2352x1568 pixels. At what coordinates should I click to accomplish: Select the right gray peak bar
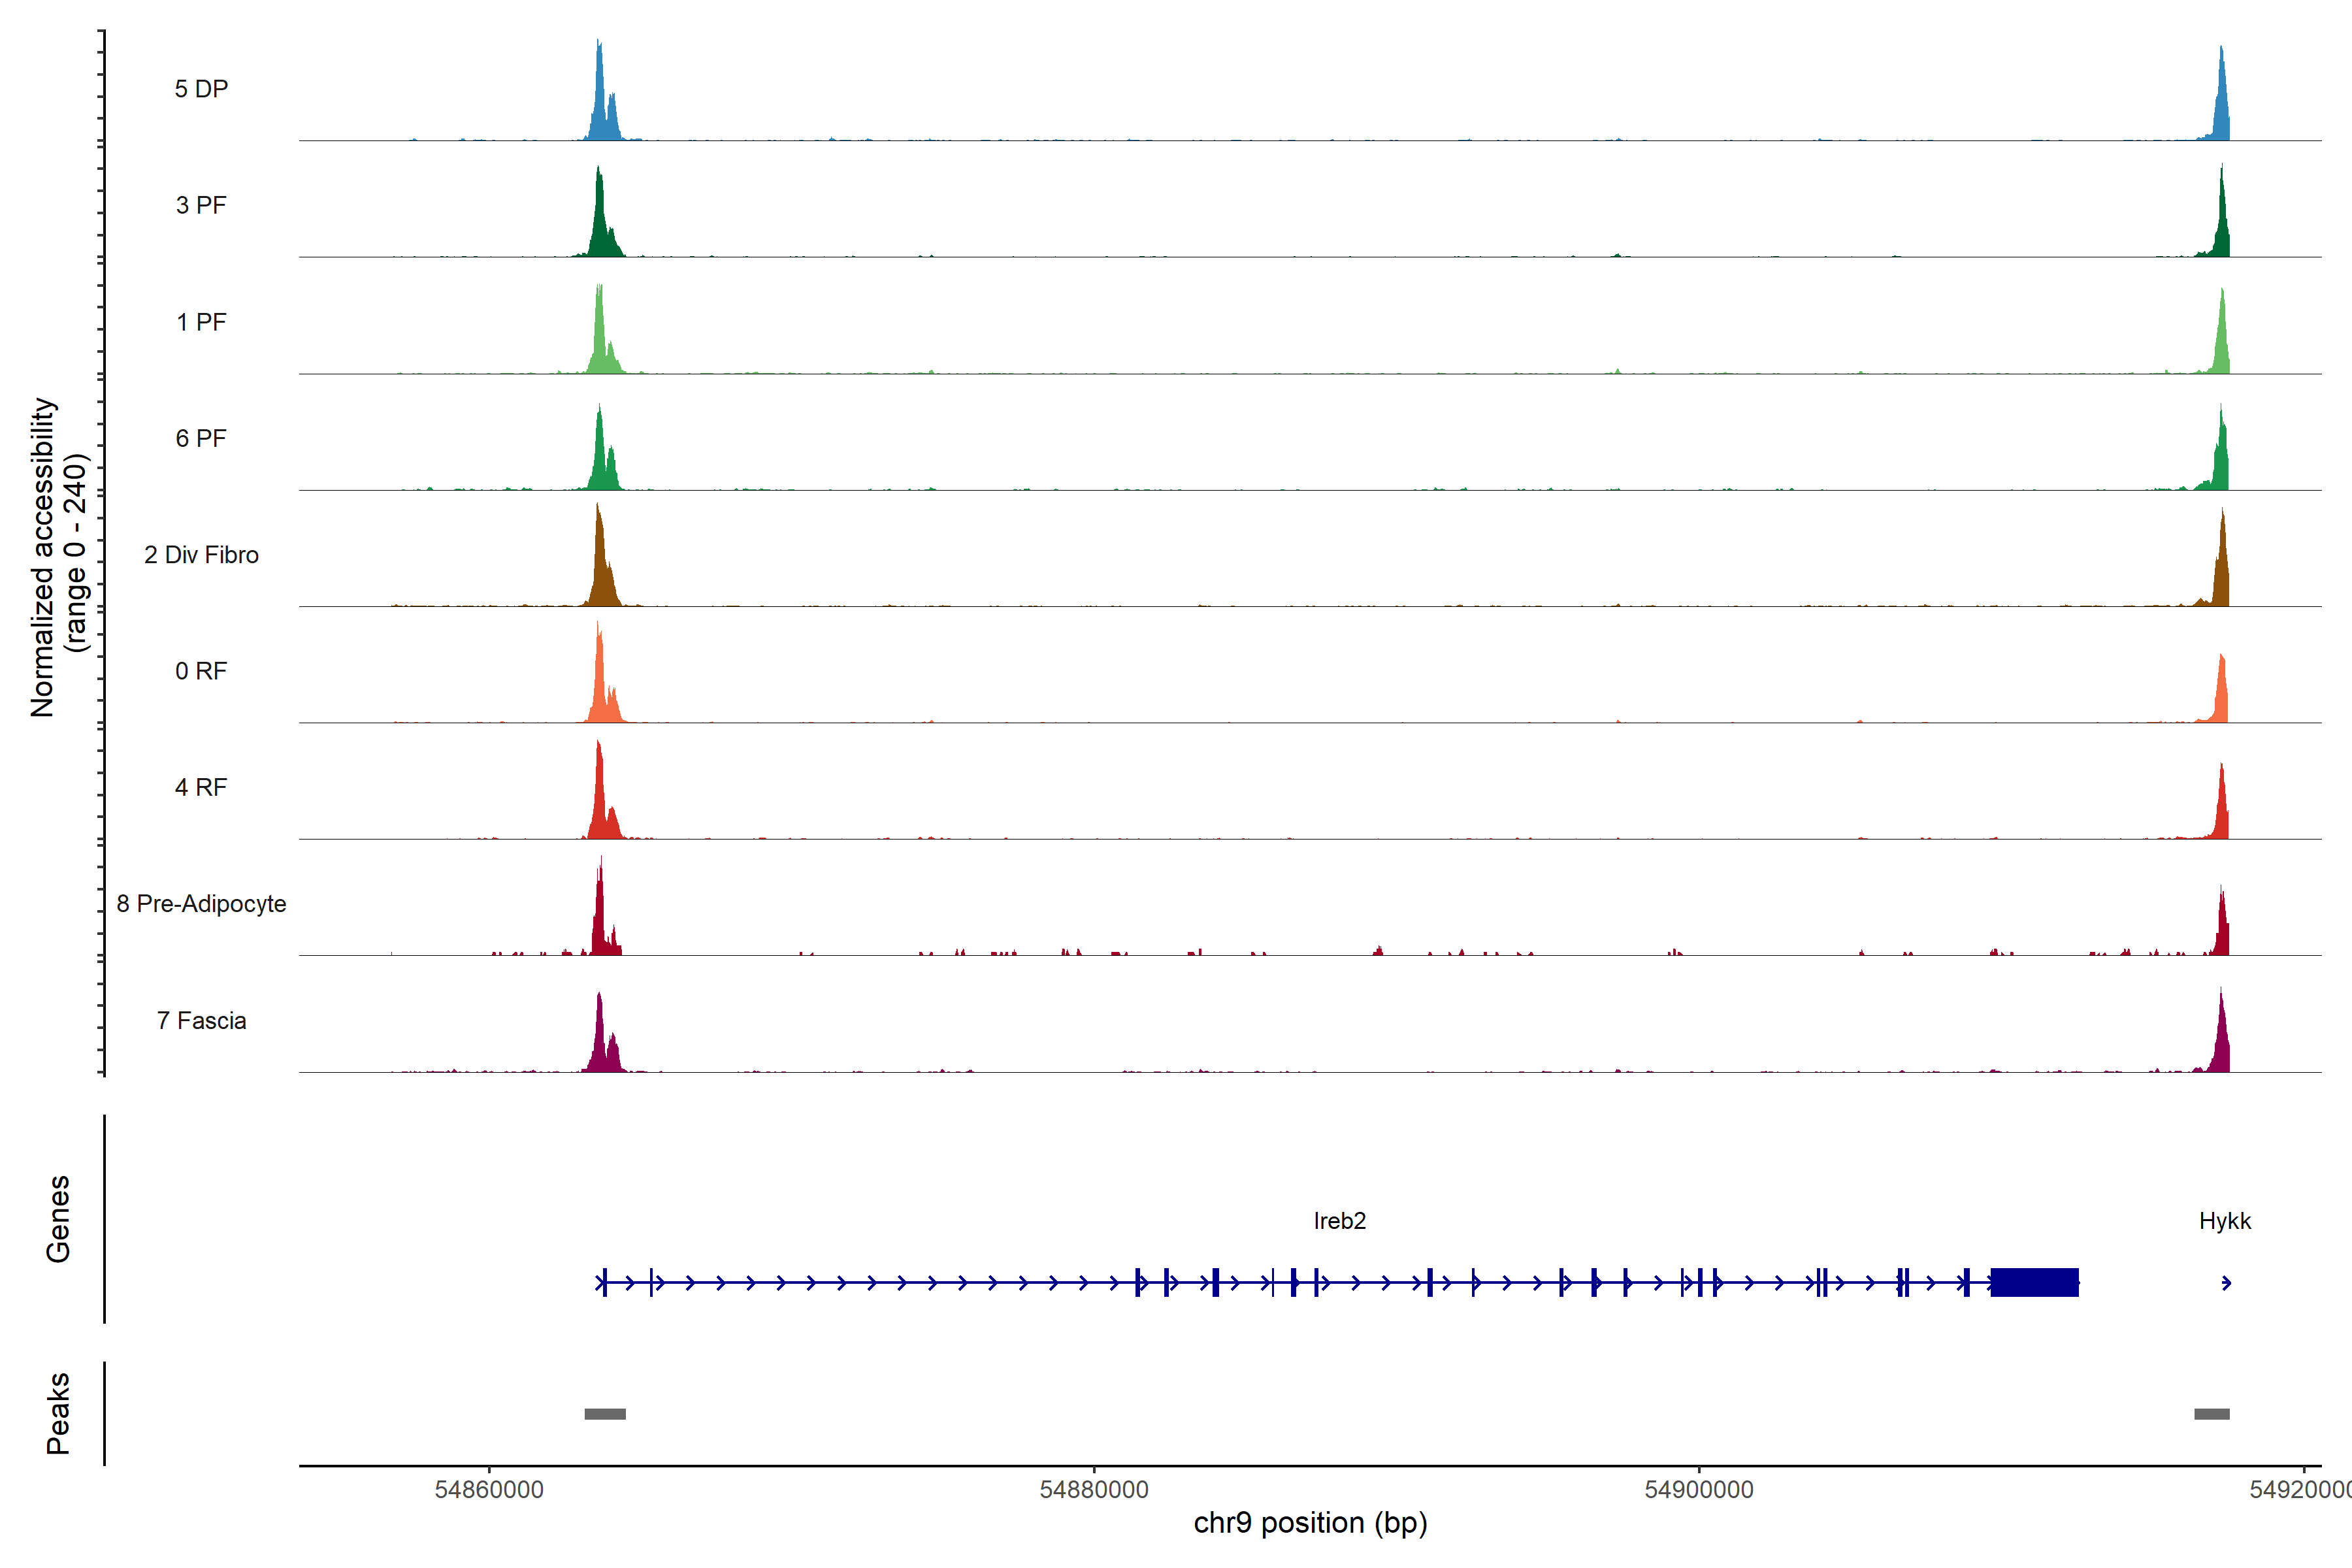2211,1414
